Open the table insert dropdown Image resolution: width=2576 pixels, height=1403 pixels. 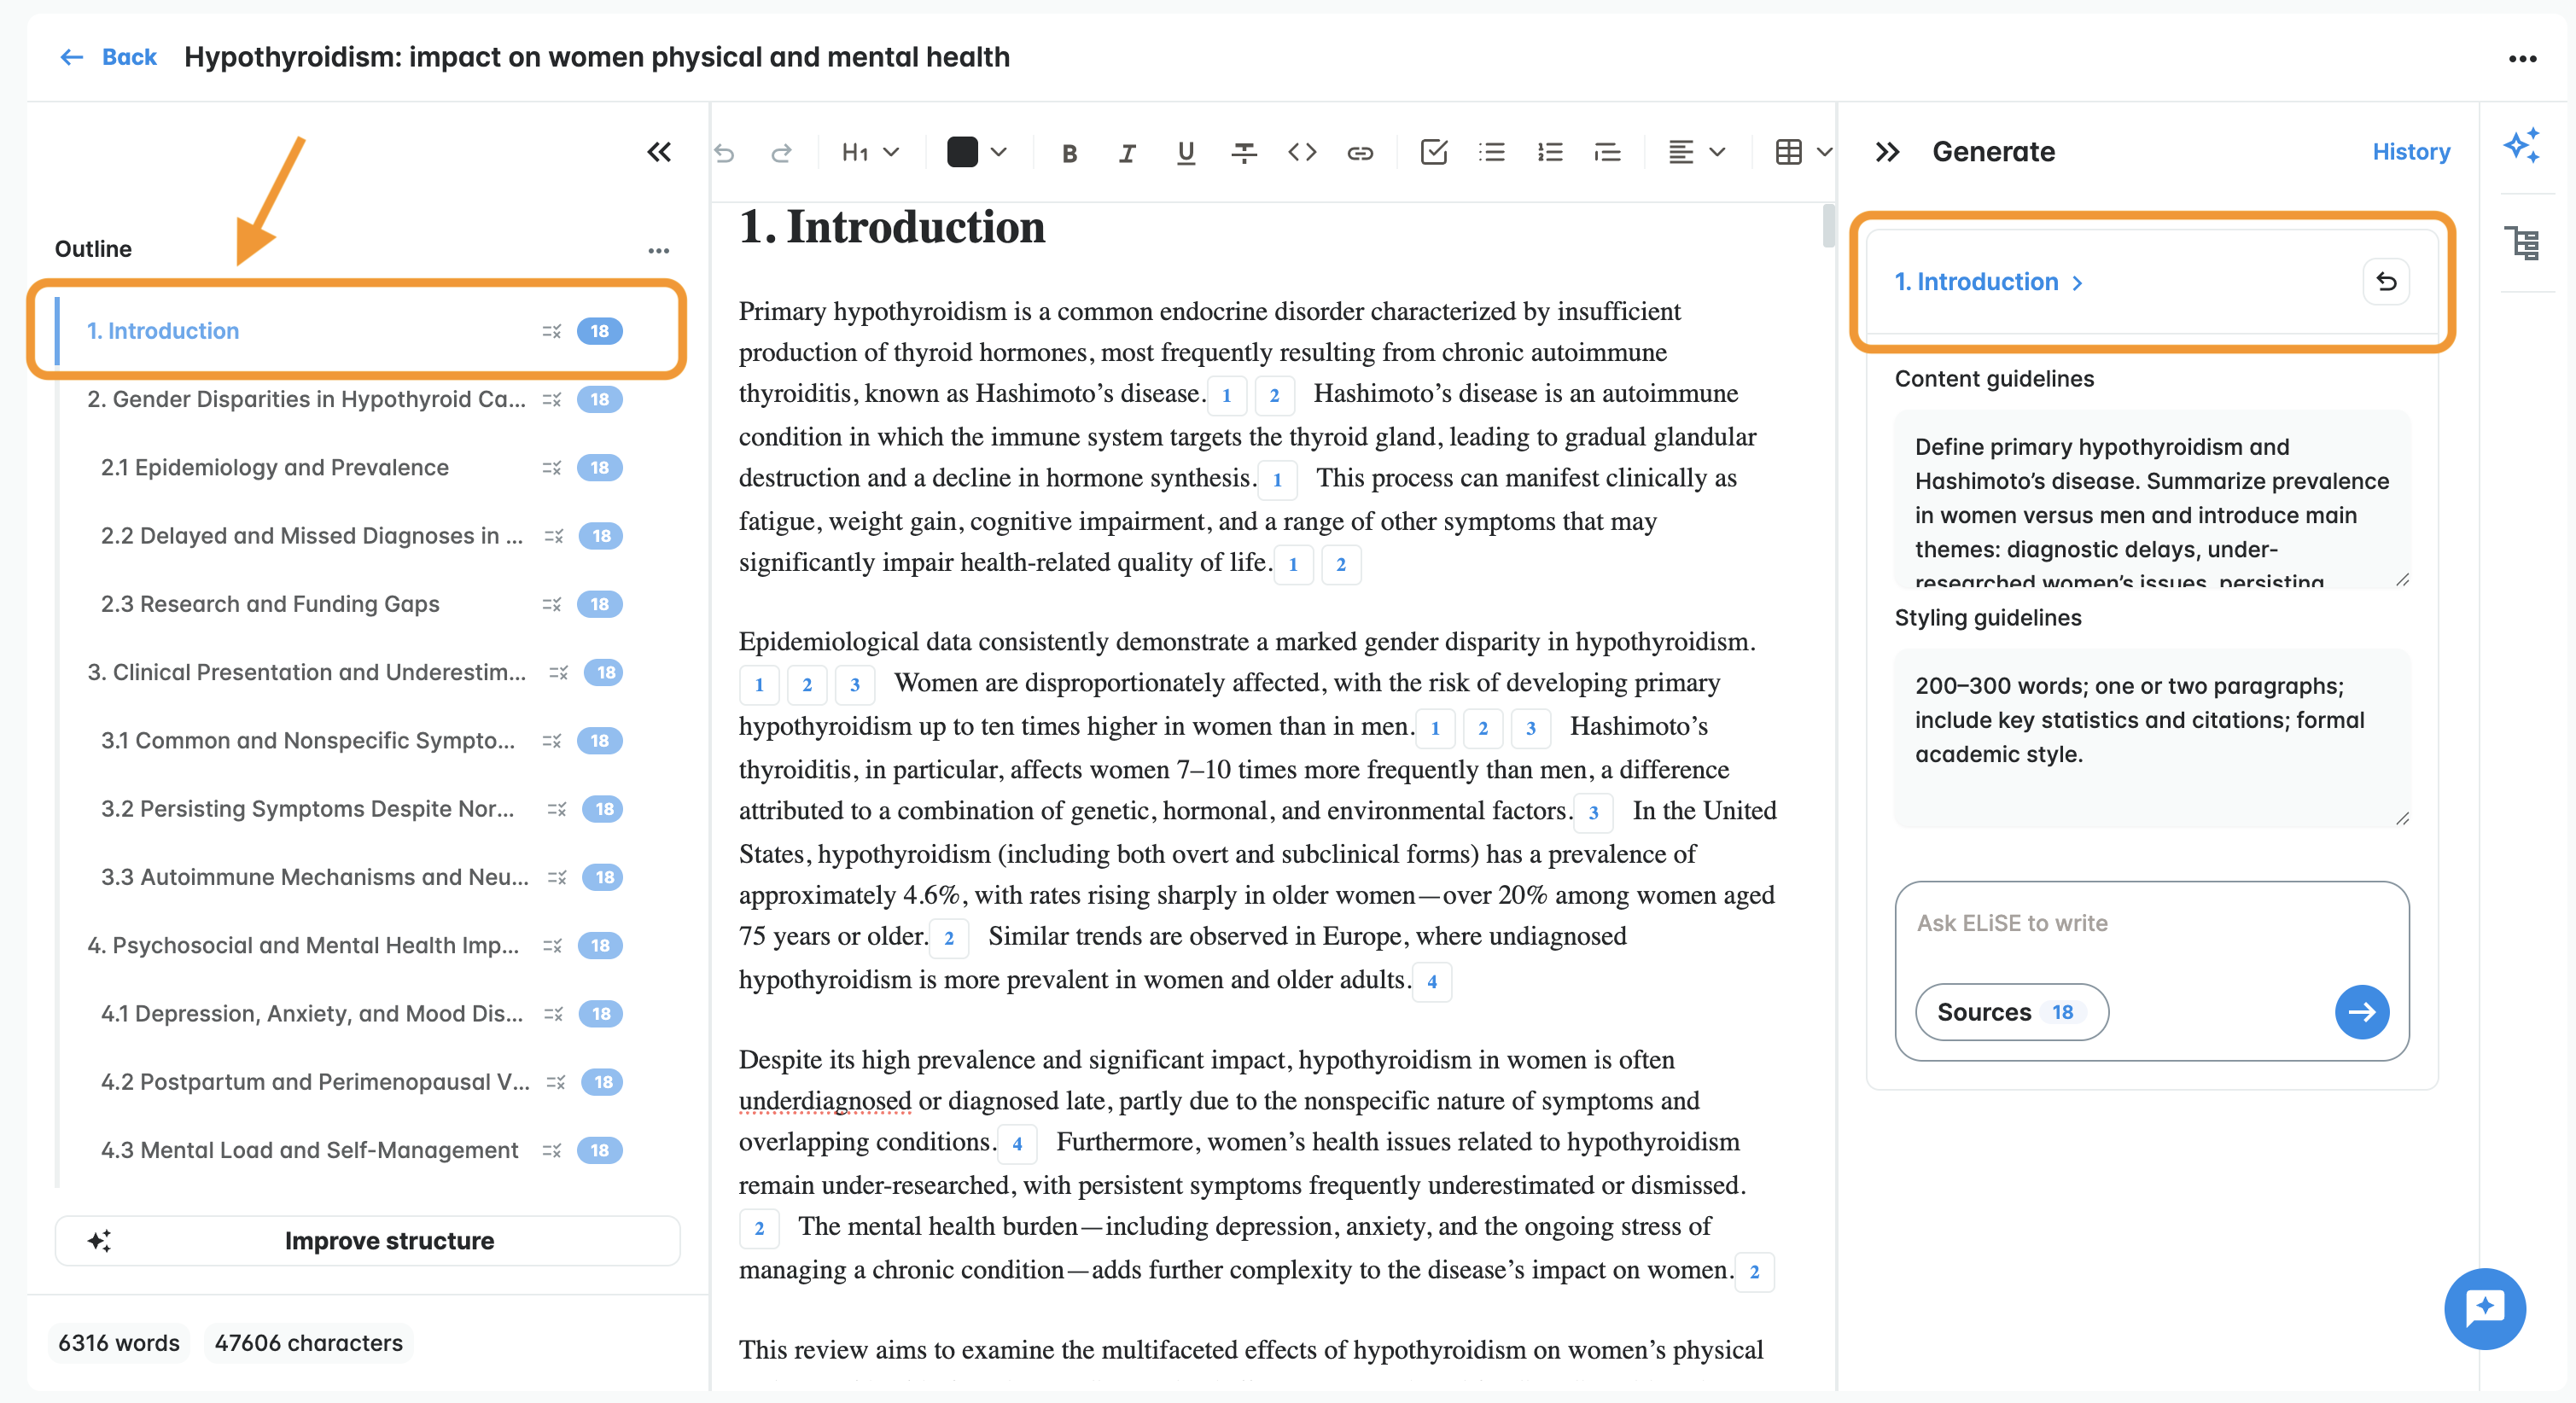click(x=1803, y=152)
